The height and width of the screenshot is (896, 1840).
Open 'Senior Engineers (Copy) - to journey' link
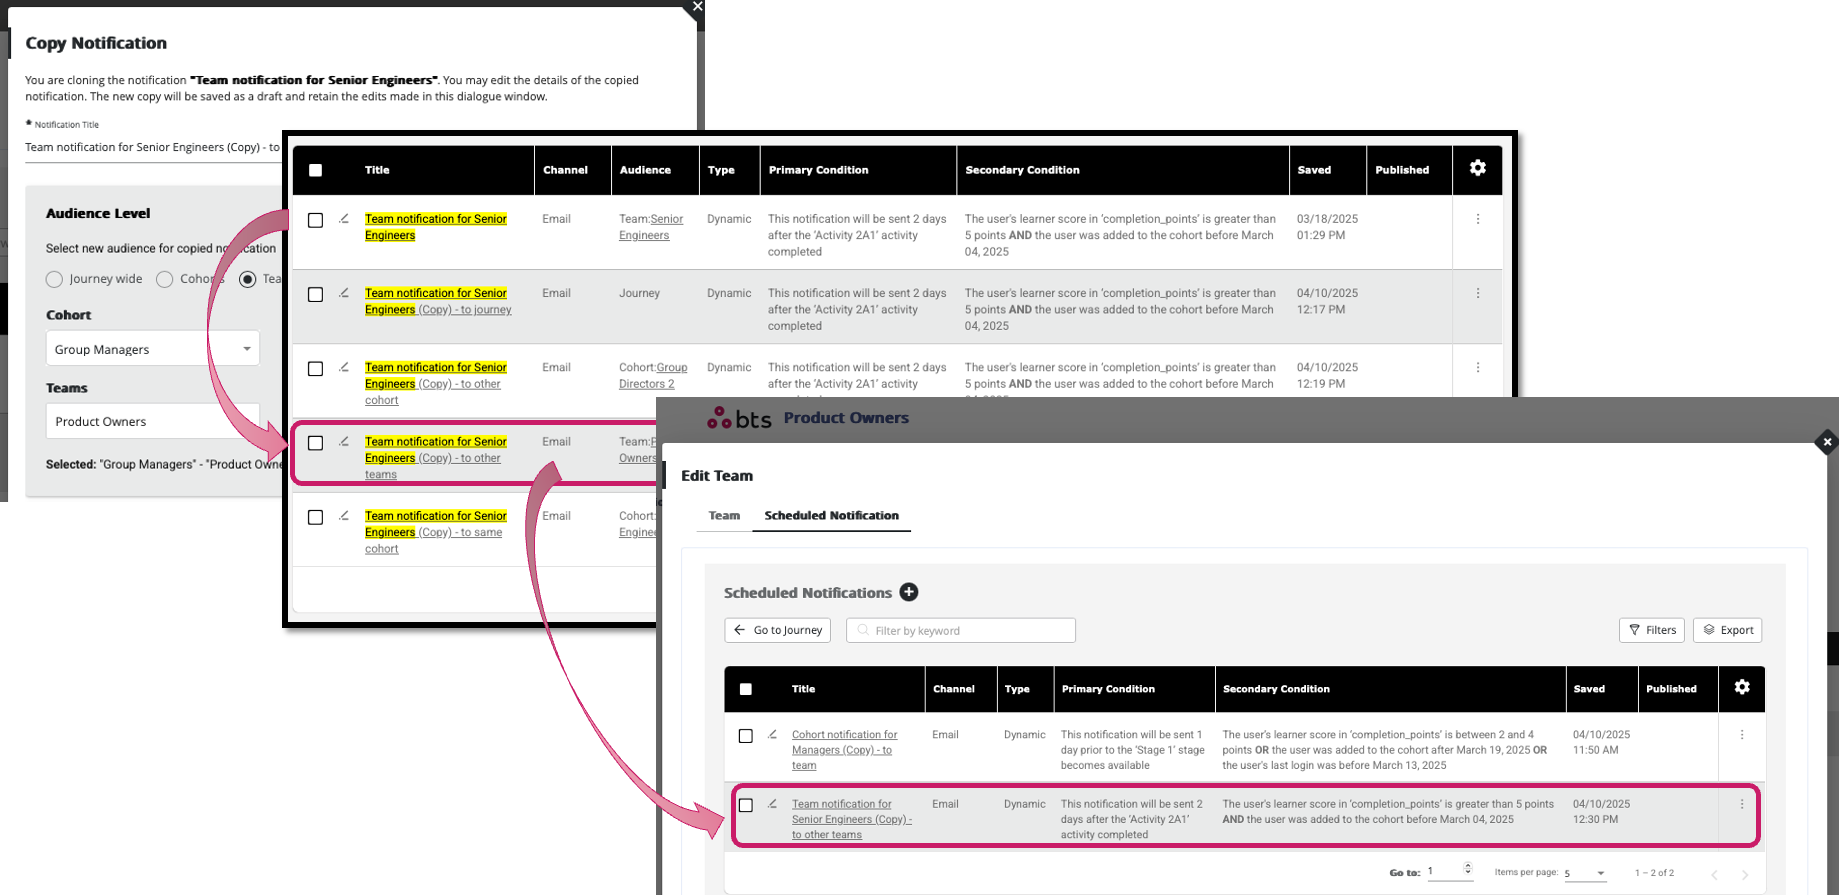(x=438, y=301)
